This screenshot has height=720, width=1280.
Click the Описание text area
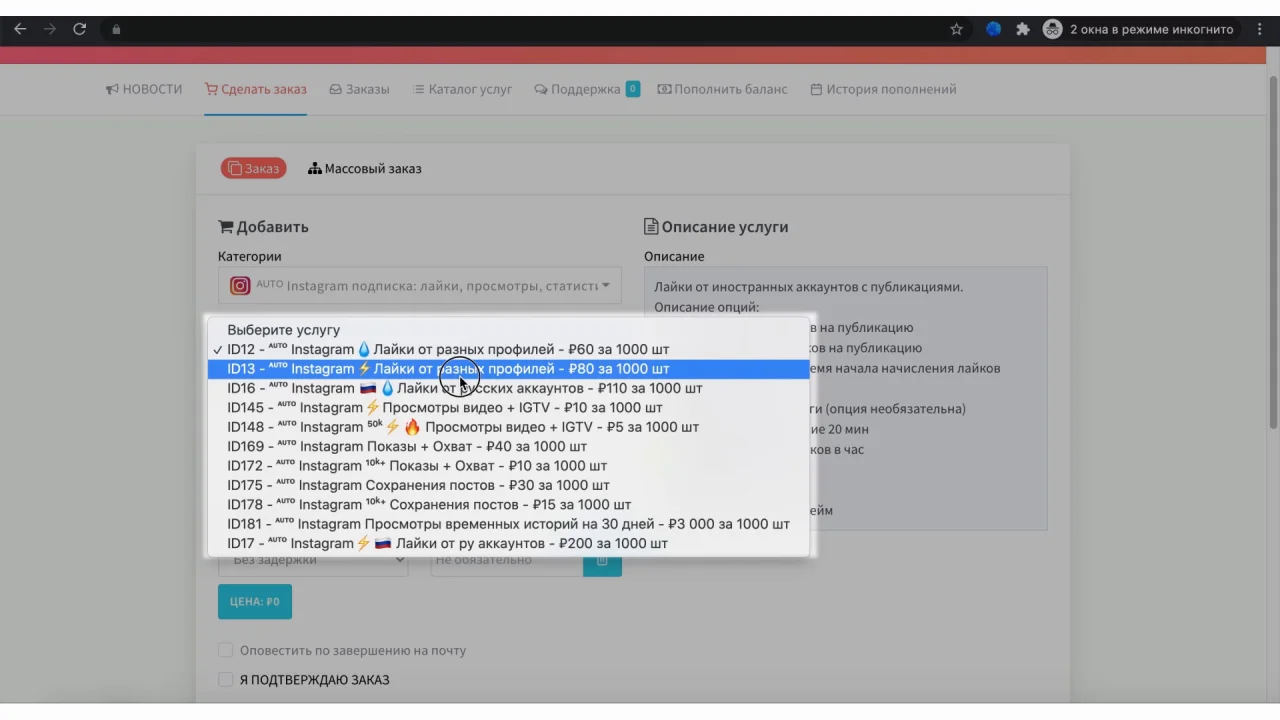[846, 398]
